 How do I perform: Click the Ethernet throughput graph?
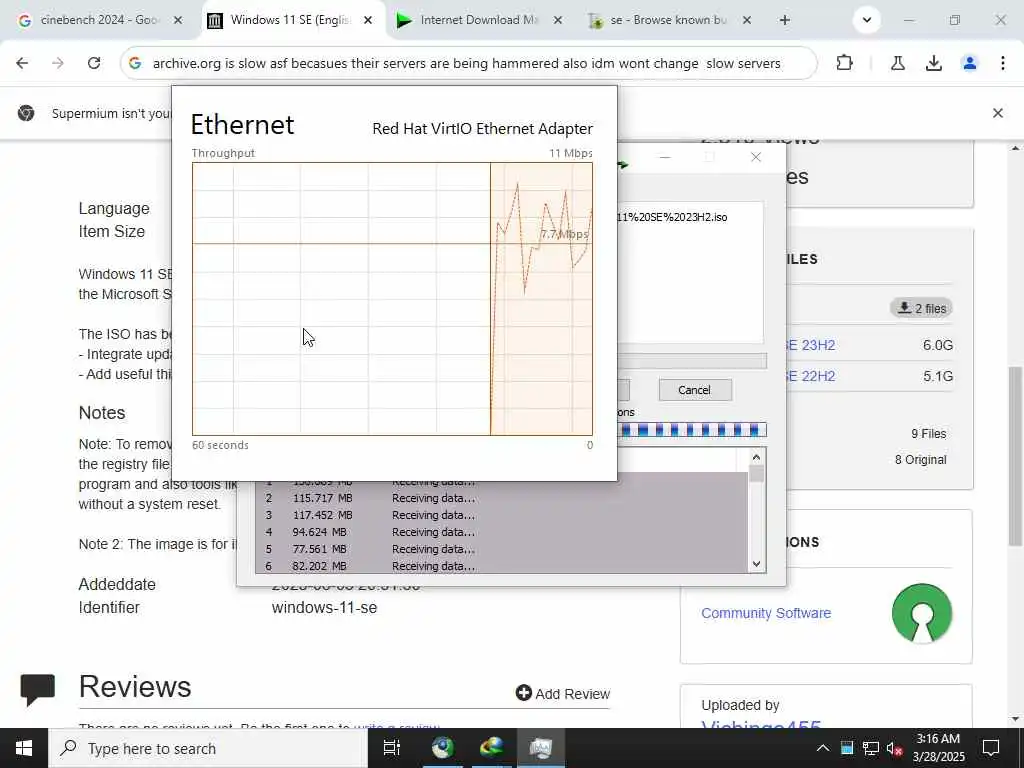pyautogui.click(x=392, y=298)
